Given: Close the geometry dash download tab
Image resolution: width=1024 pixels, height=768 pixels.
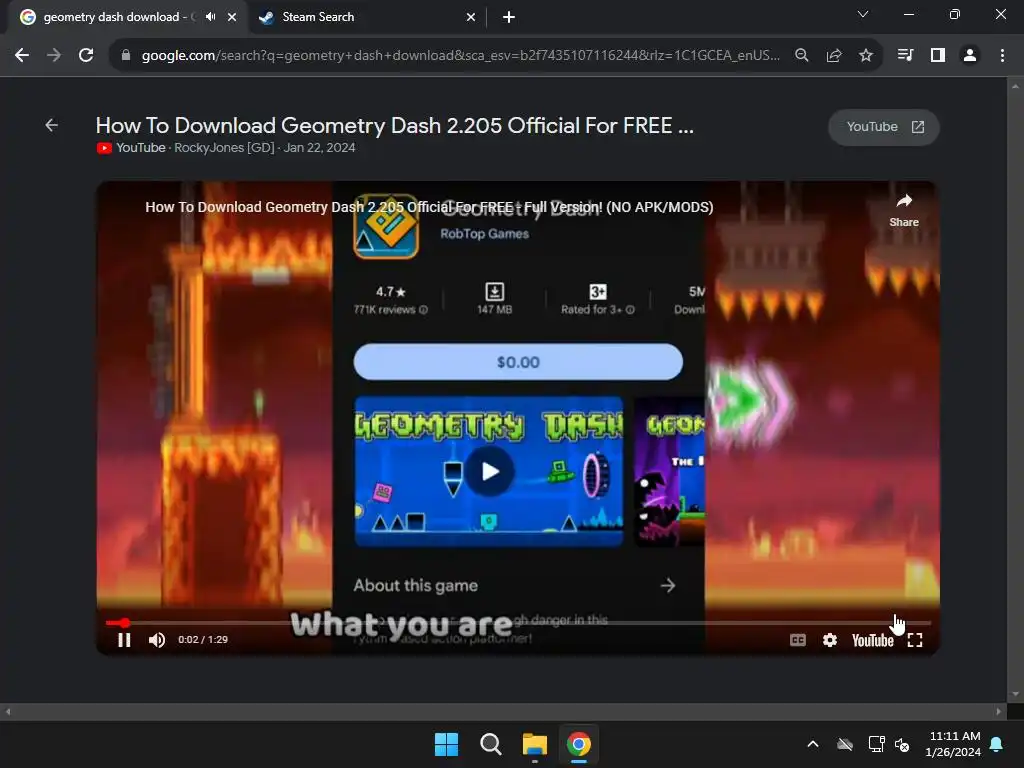Looking at the screenshot, I should [x=232, y=17].
